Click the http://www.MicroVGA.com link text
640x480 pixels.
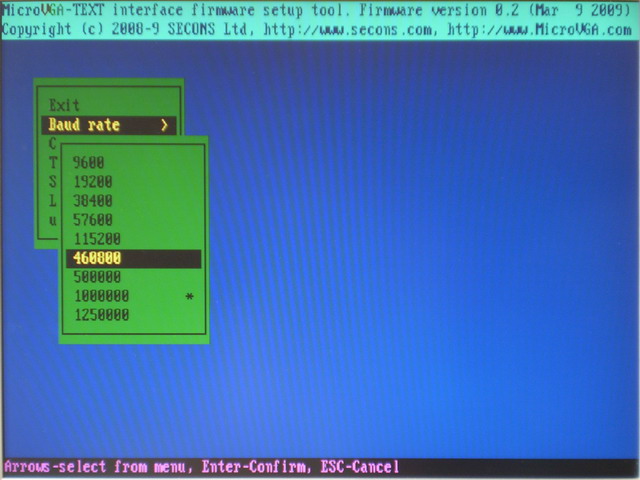tap(540, 29)
